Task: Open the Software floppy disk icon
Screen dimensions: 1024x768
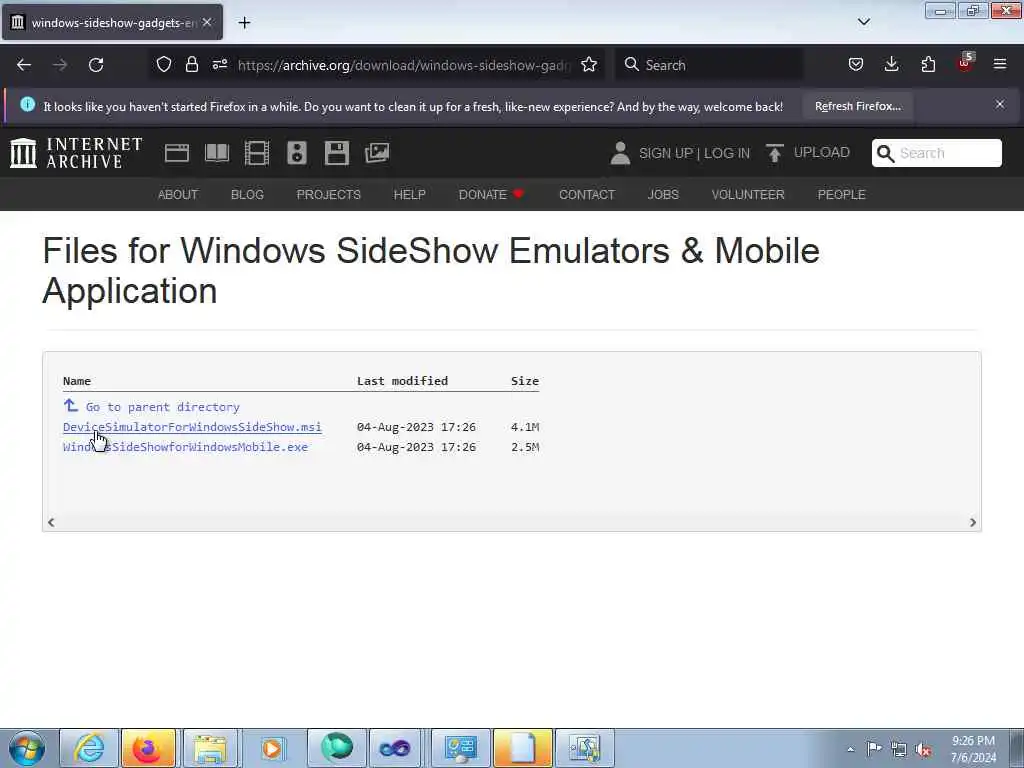Action: pos(337,153)
